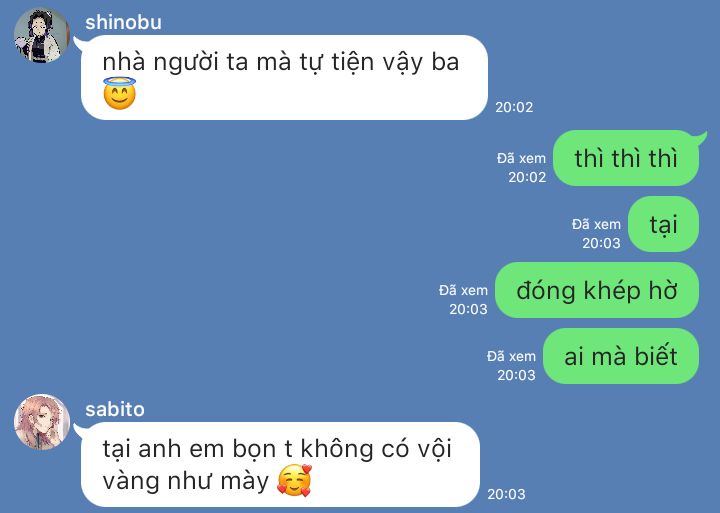Tap the 'đóng khép hờ' message bubble
The height and width of the screenshot is (513, 720).
click(x=597, y=290)
